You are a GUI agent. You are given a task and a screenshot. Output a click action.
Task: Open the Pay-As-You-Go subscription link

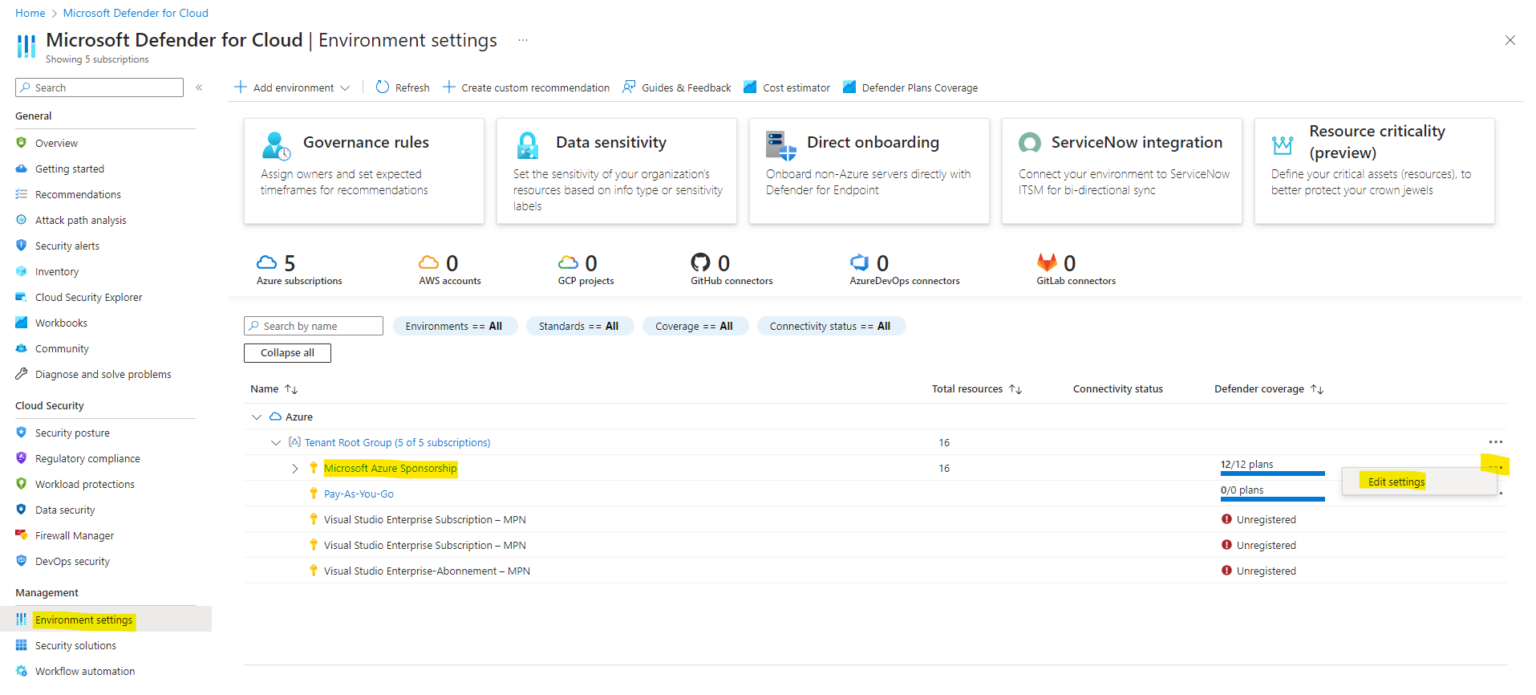coord(358,493)
